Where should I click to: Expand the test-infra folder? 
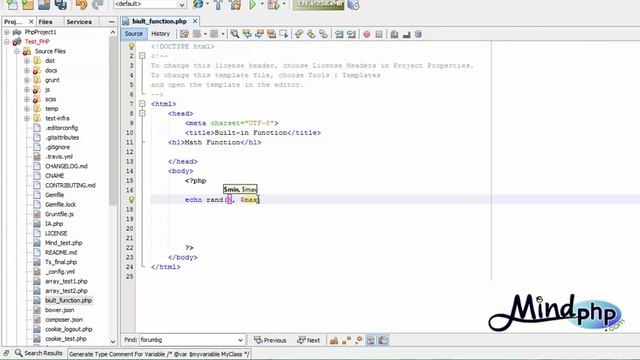[x=27, y=118]
